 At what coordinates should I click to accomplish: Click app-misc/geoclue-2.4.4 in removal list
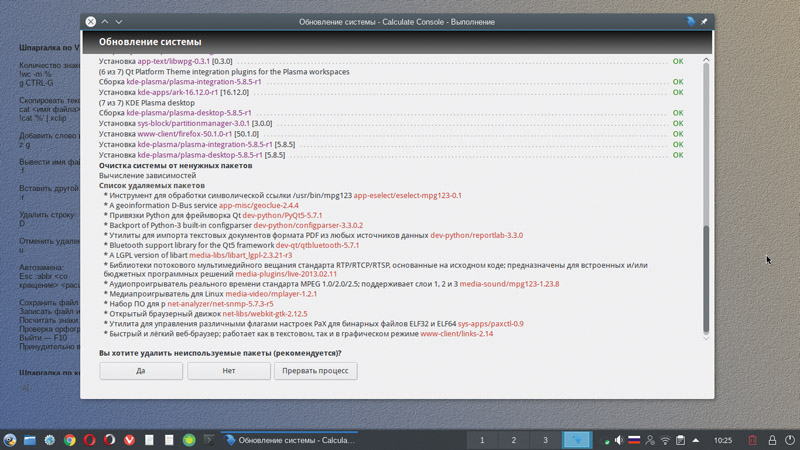click(x=259, y=206)
